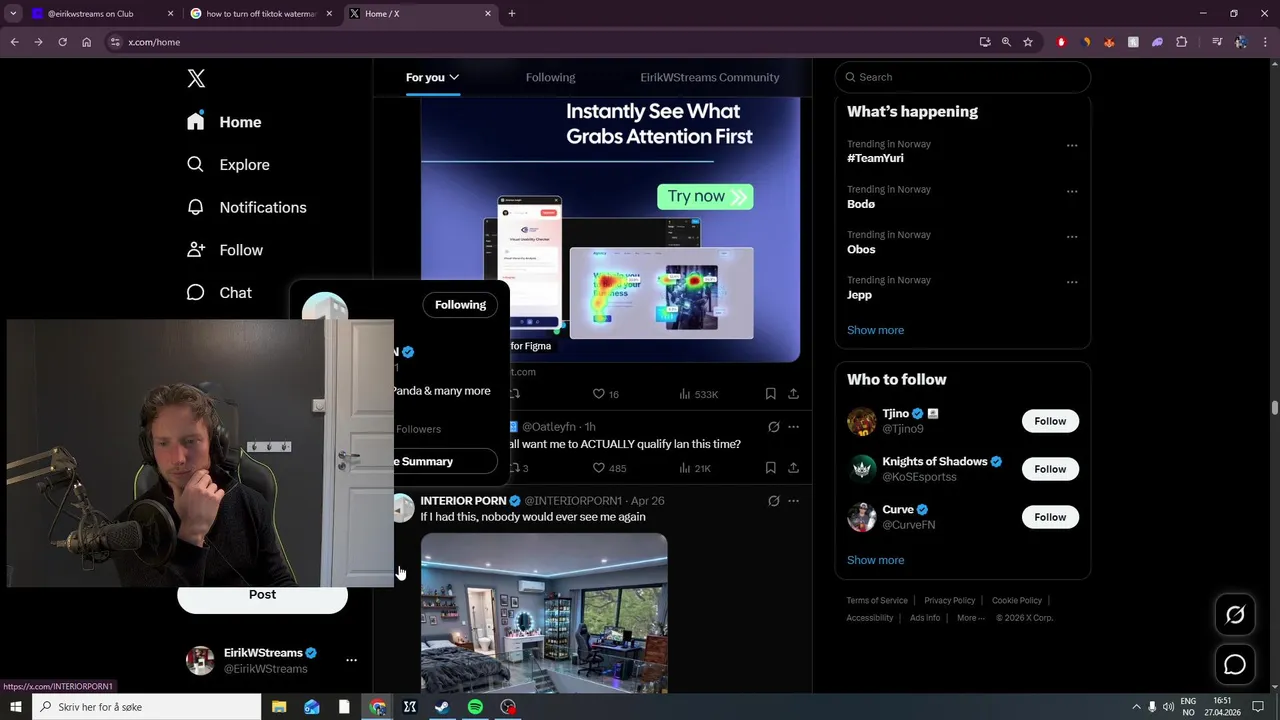
Task: Click the Windows taskbar search box
Action: tap(146, 707)
